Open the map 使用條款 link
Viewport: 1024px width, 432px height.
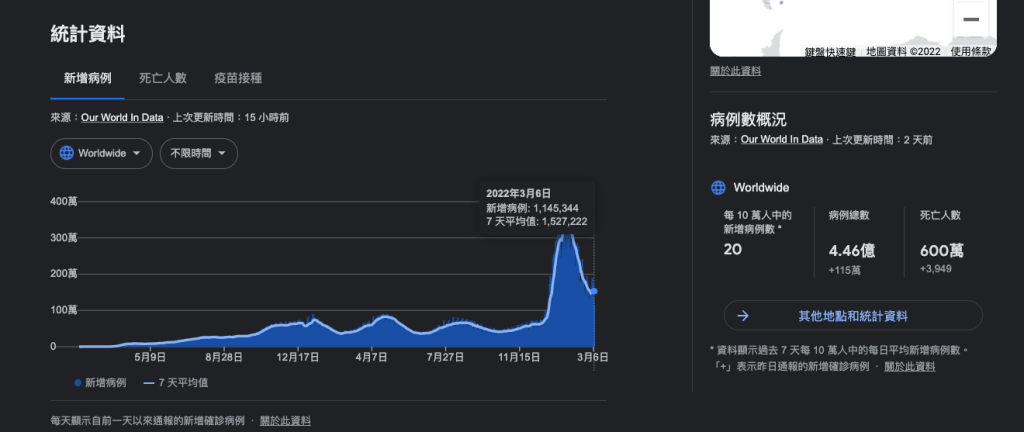tap(970, 51)
